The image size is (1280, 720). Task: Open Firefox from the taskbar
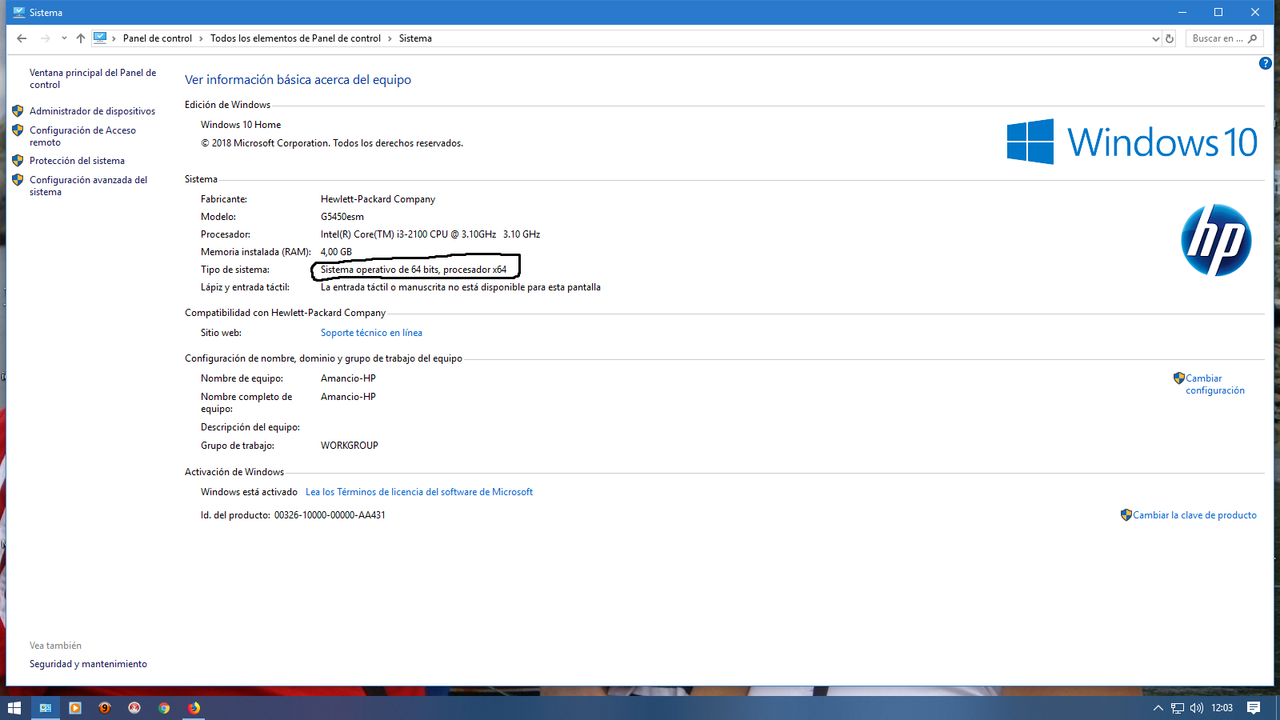(194, 708)
